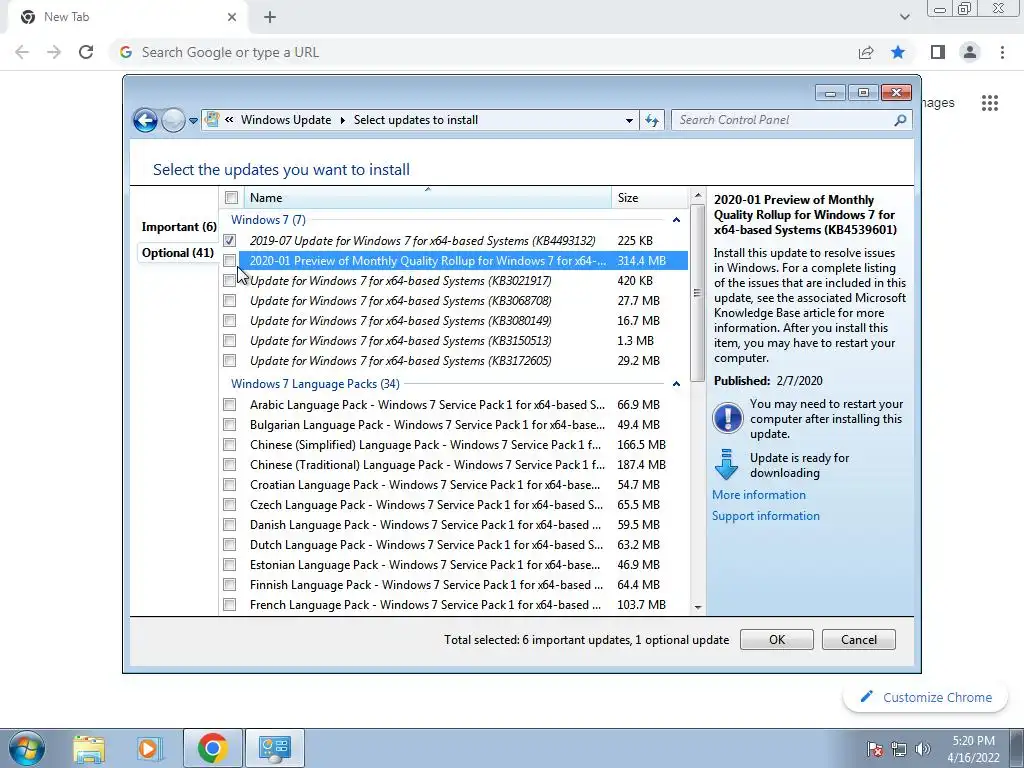This screenshot has width=1024, height=768.
Task: Open the Google apps grid in Chrome
Action: pos(989,103)
